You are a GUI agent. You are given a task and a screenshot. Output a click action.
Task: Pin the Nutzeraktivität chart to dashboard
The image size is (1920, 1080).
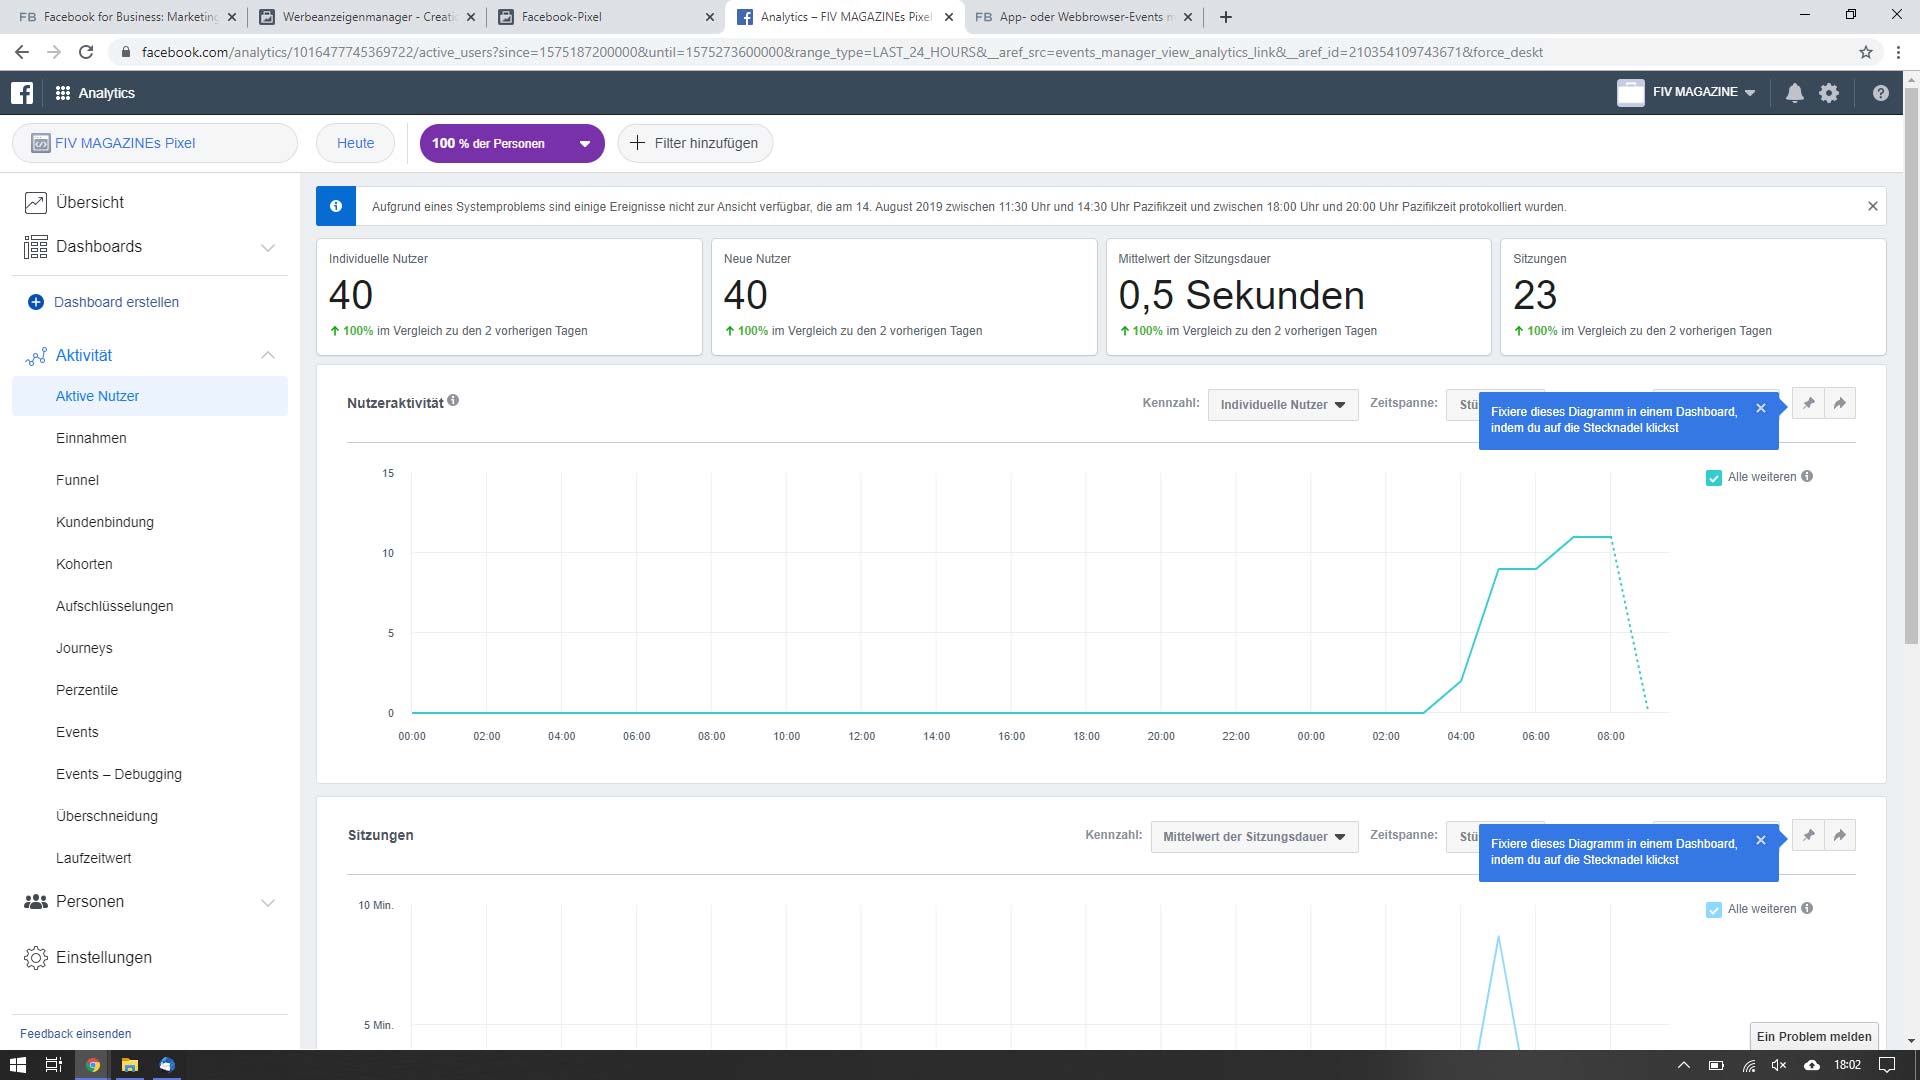(1808, 404)
